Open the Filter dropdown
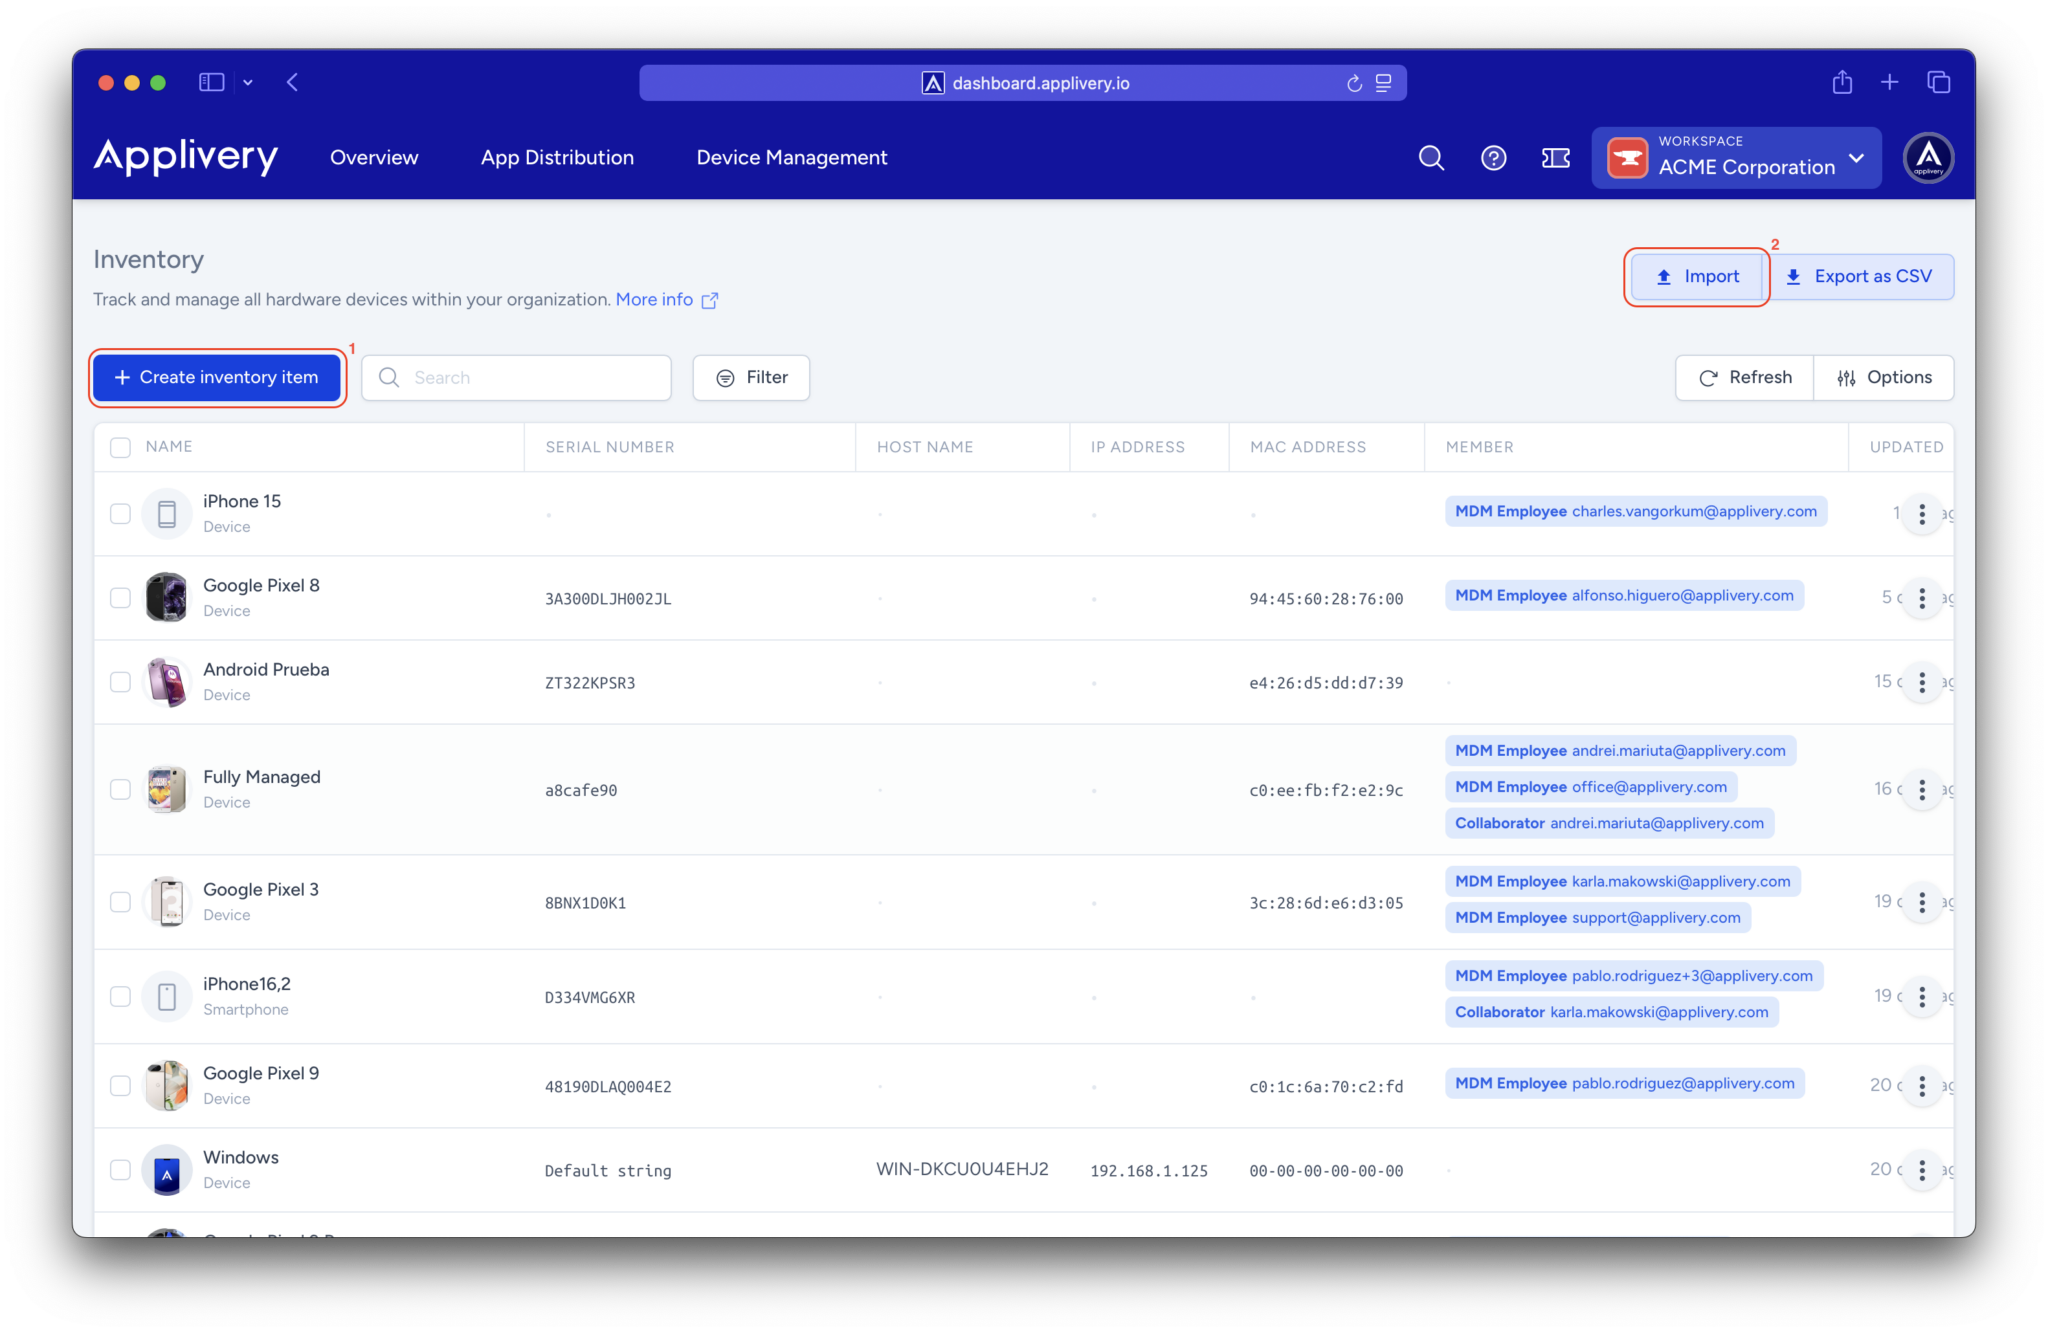Screen dimensions: 2048x1333 [x=750, y=377]
